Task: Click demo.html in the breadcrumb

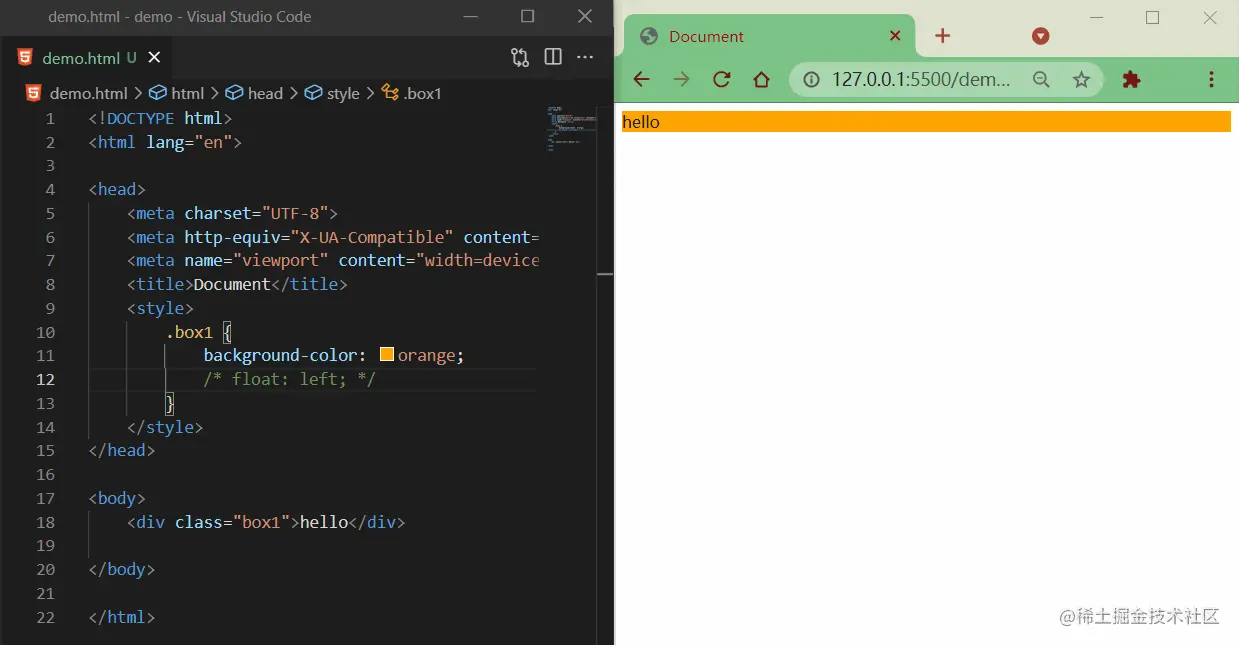Action: (x=89, y=93)
